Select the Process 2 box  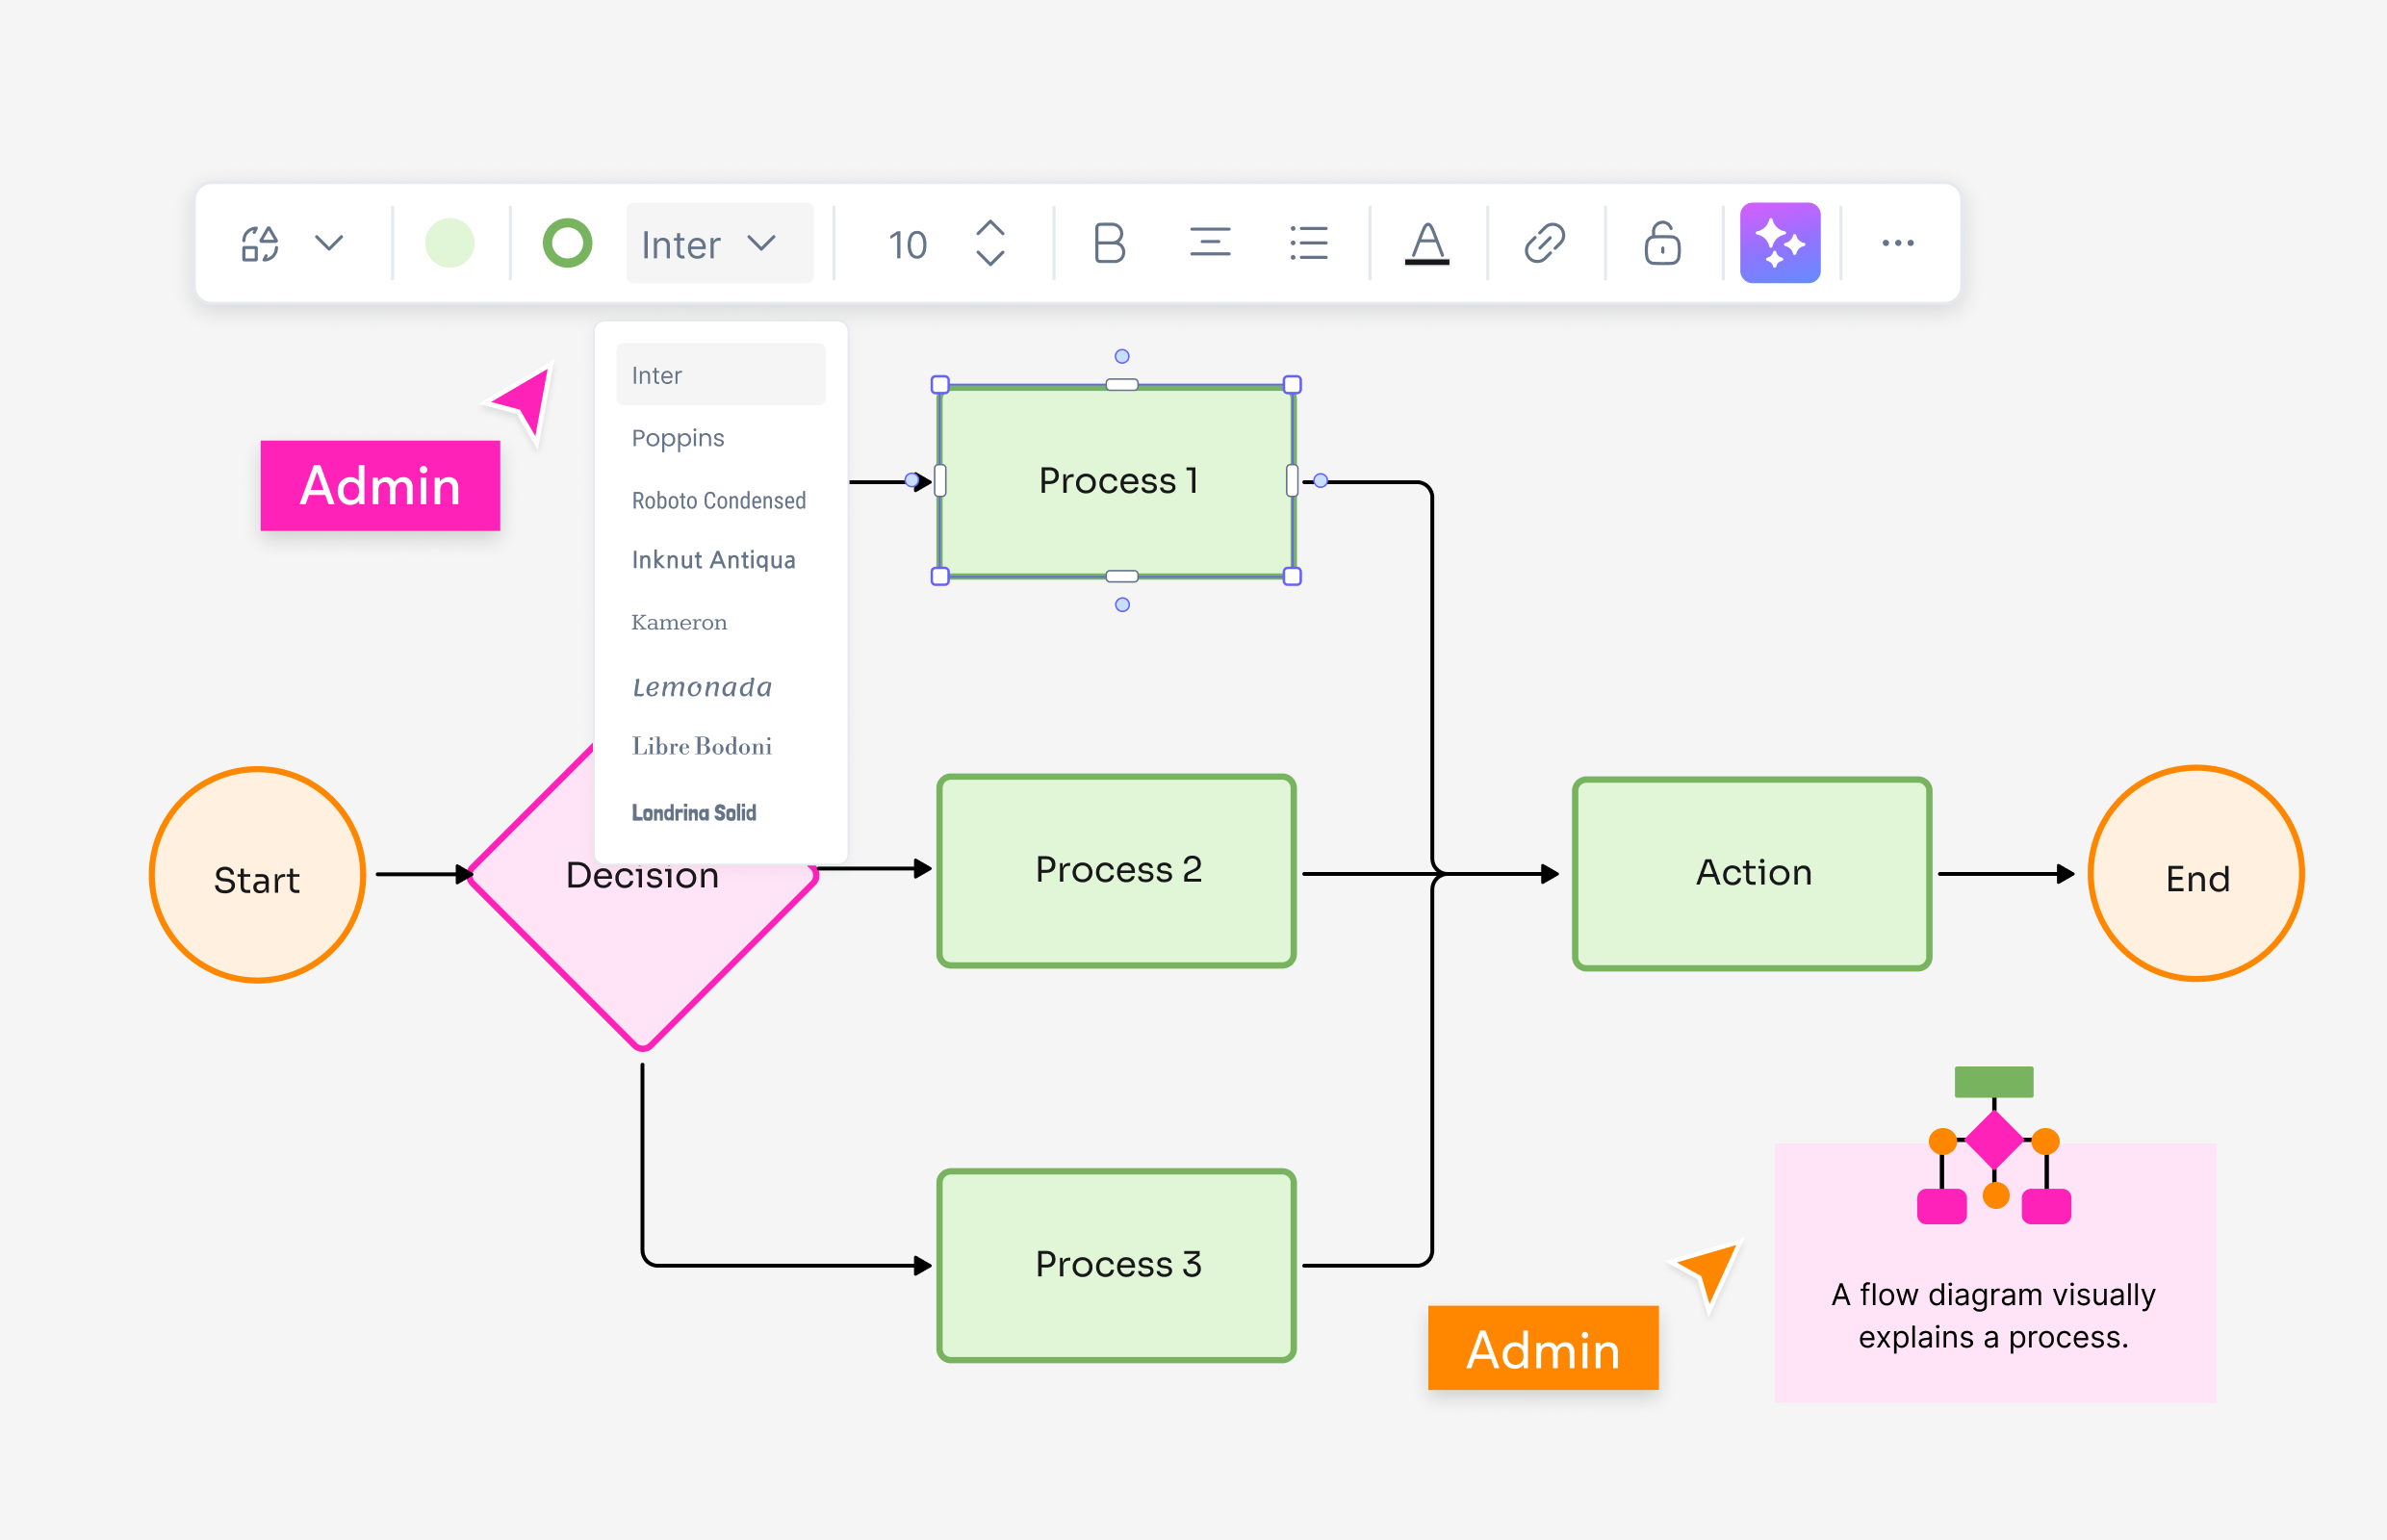tap(1117, 871)
